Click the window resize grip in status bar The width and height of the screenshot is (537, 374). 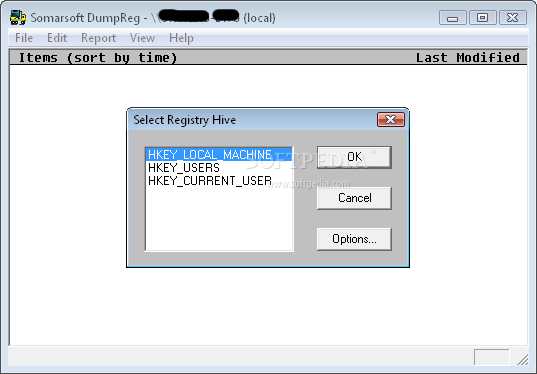pos(523,359)
